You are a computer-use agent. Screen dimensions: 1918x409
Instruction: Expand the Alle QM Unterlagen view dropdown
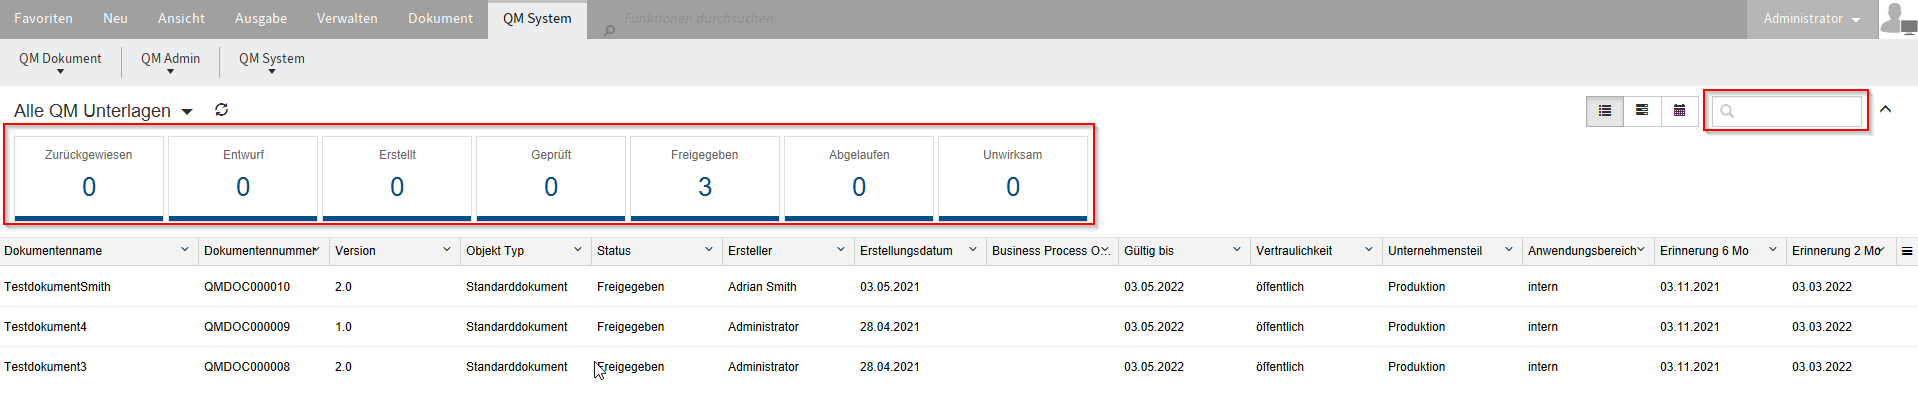coord(187,112)
